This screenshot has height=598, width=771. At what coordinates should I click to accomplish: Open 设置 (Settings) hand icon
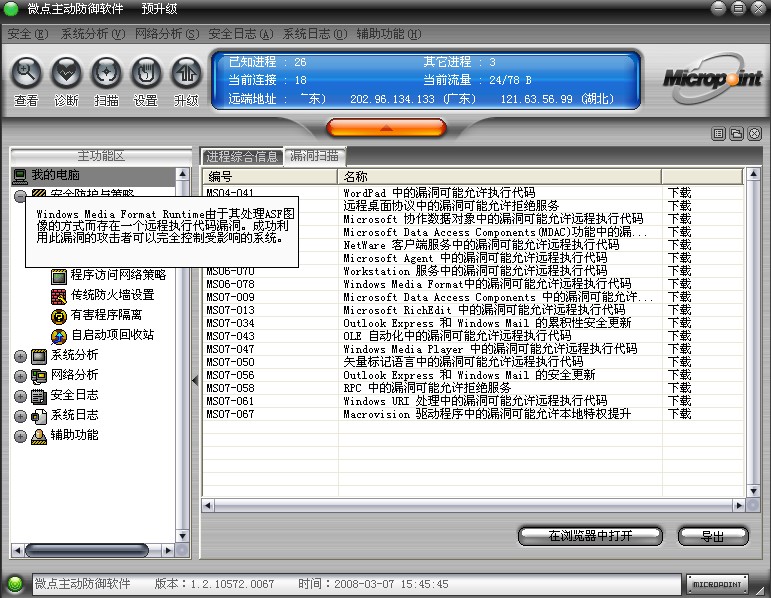coord(146,73)
